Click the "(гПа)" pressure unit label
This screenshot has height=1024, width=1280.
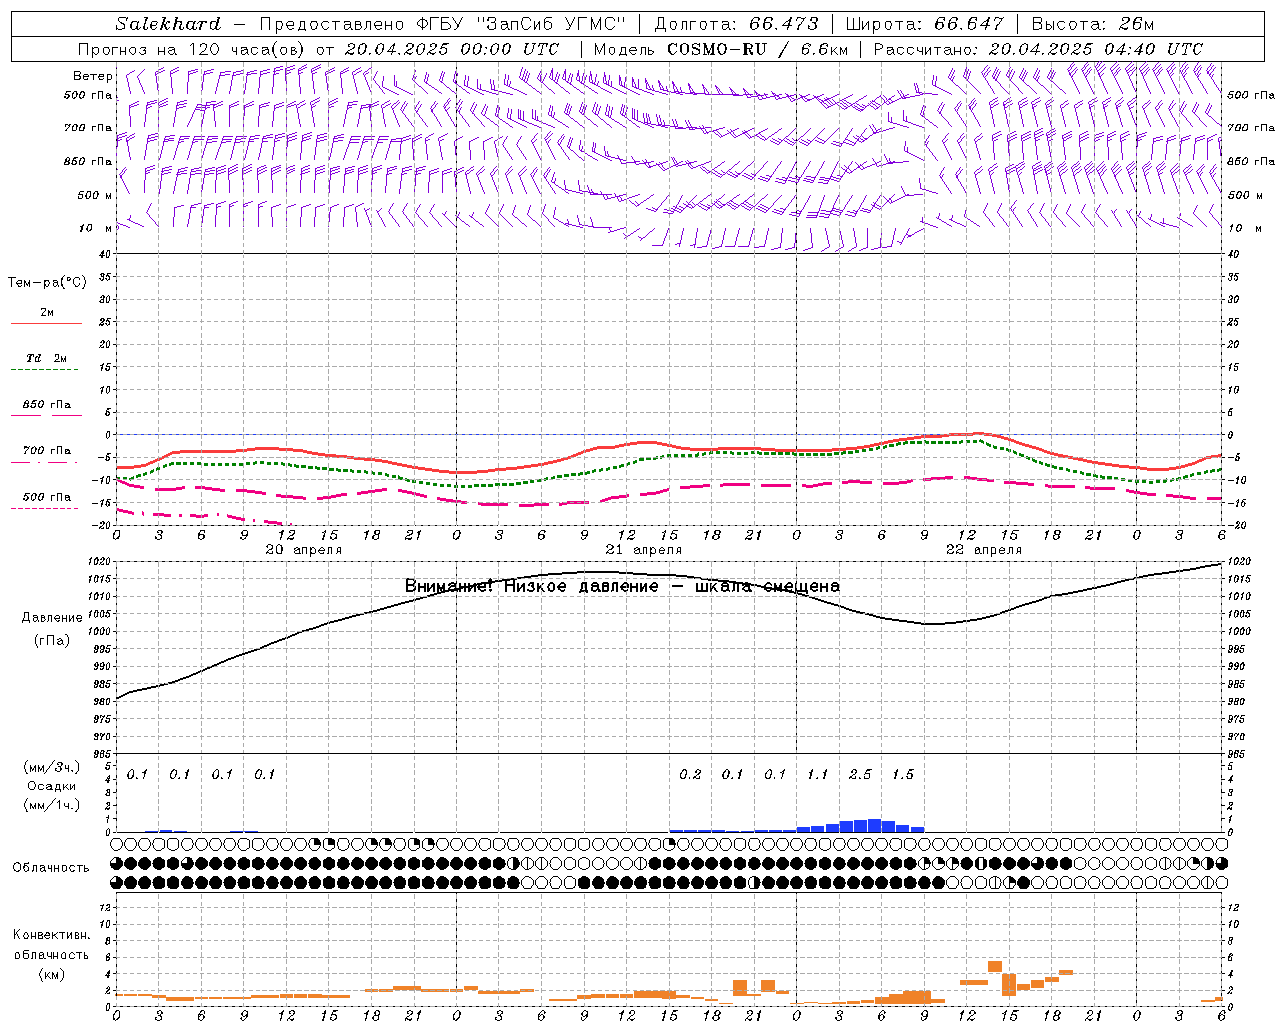point(52,641)
